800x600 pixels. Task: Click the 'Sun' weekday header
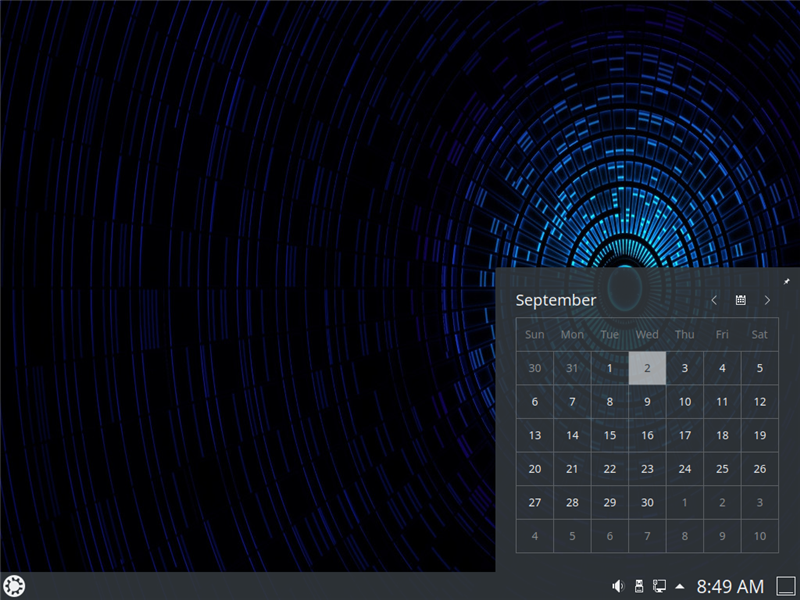coord(535,335)
